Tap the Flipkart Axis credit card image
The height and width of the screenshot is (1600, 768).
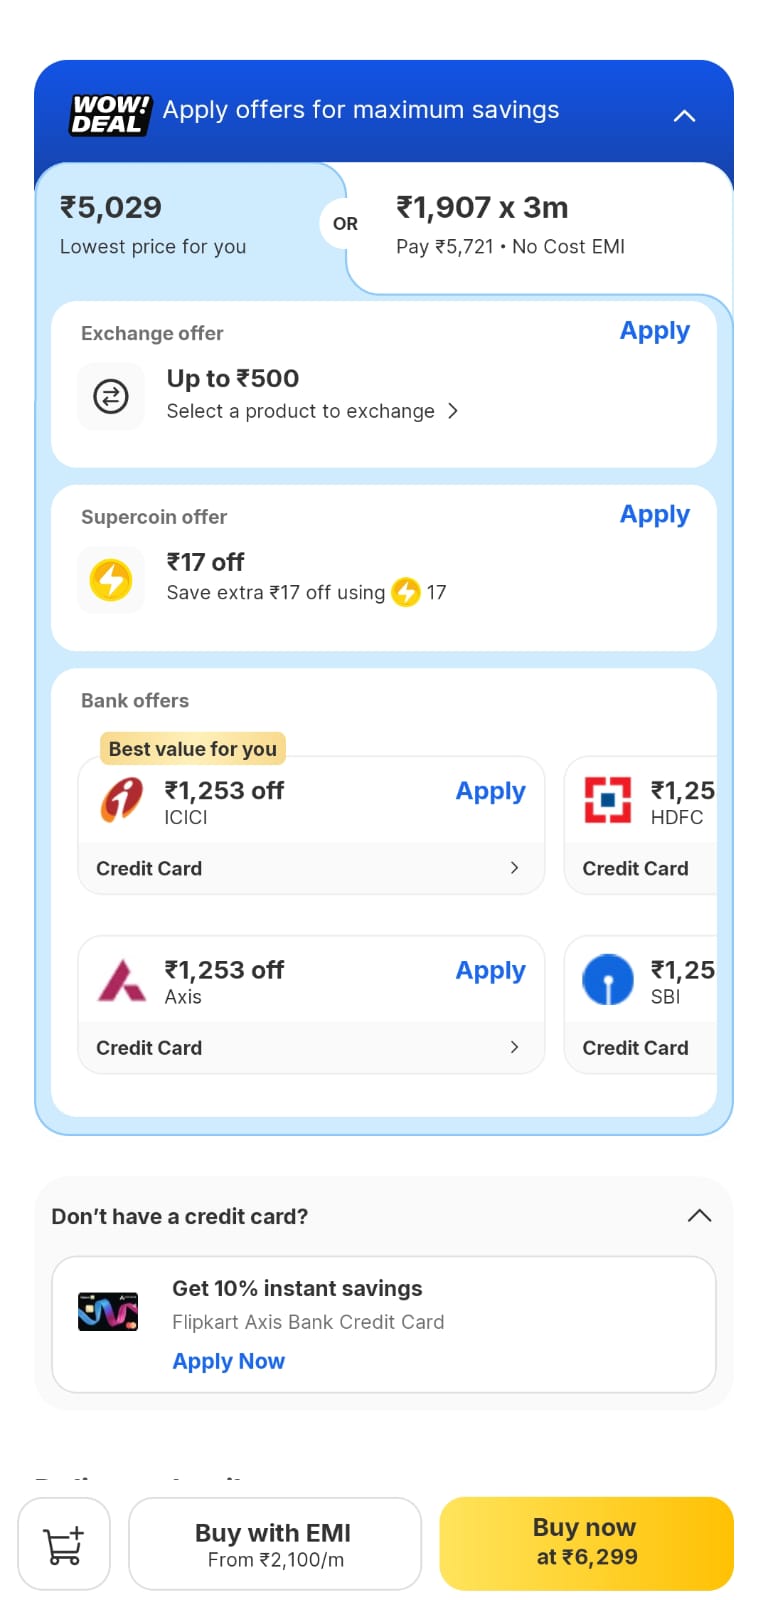108,1311
